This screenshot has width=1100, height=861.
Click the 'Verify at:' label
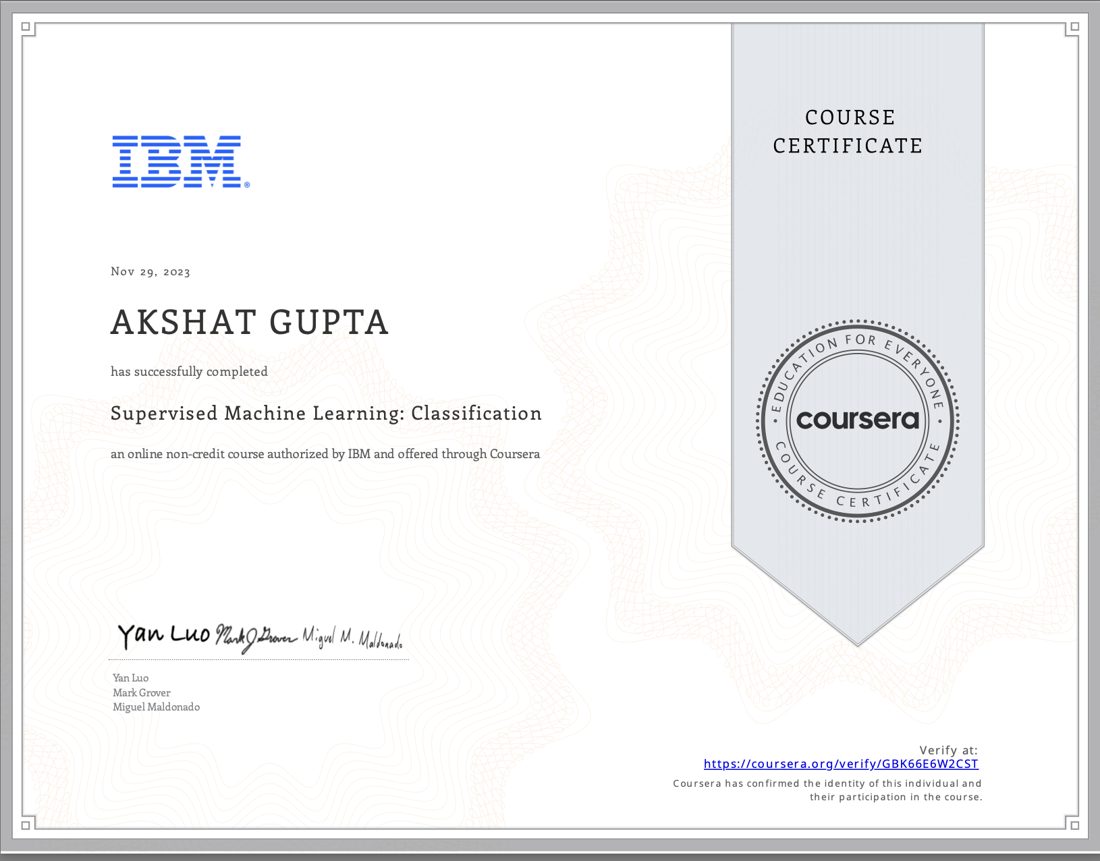tap(948, 750)
